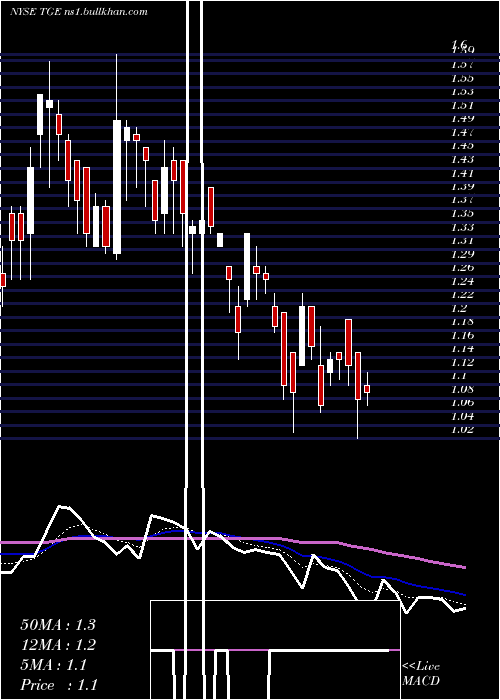Image resolution: width=500 pixels, height=700 pixels.
Task: Click the 1.04 price axis label
Action: coord(462,417)
